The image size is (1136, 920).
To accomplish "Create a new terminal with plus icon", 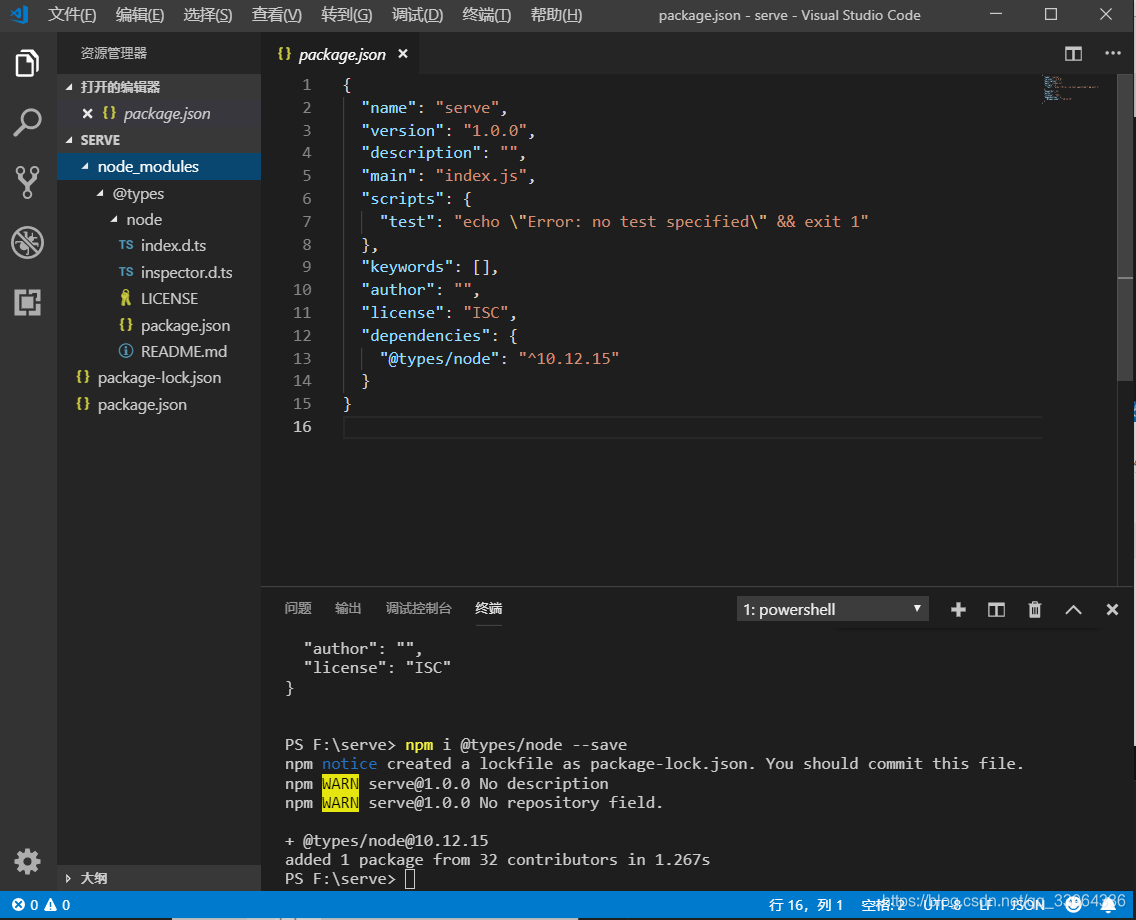I will coord(958,609).
